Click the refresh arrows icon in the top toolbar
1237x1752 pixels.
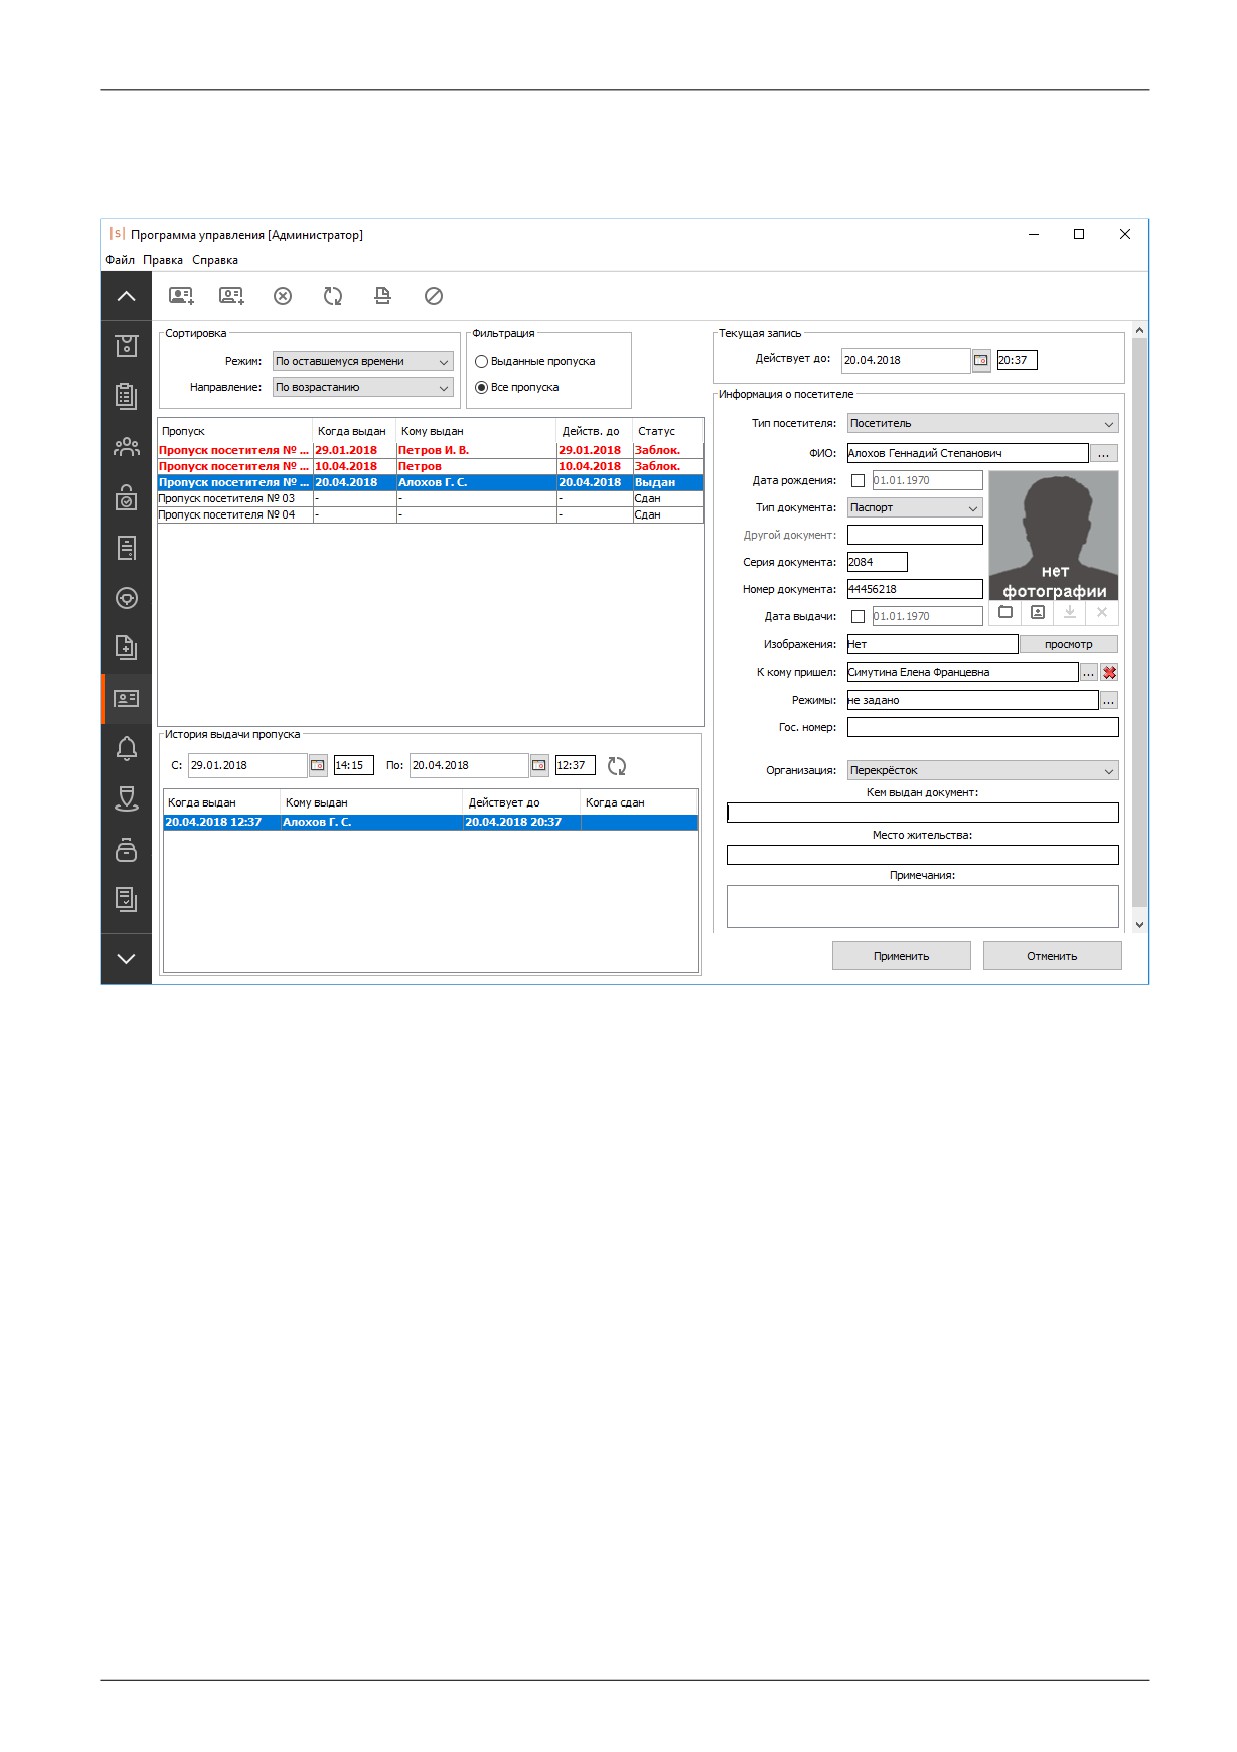coord(333,296)
